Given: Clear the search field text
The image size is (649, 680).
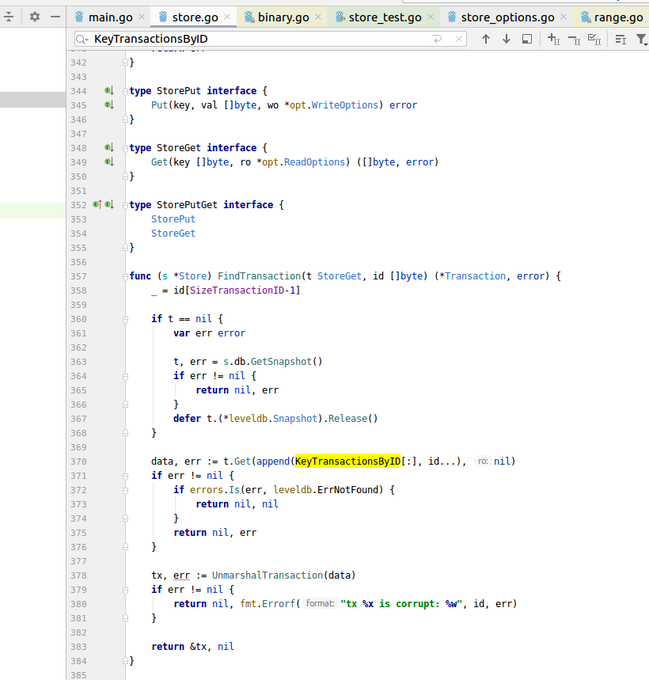Looking at the screenshot, I should click(x=459, y=39).
